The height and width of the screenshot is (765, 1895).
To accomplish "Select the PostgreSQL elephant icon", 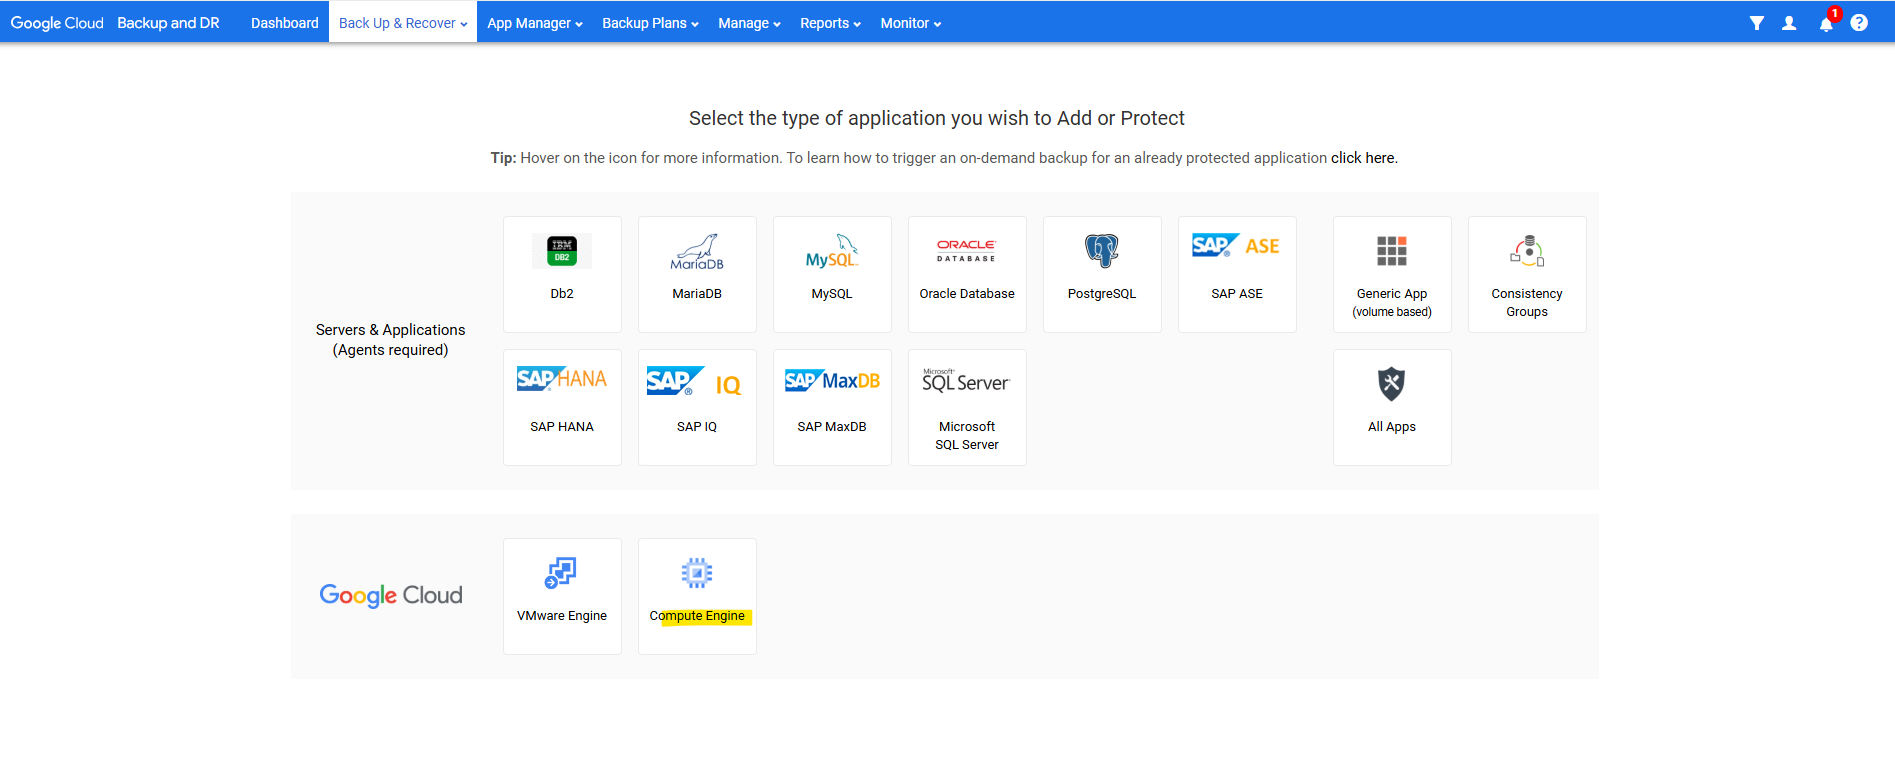I will [1101, 251].
